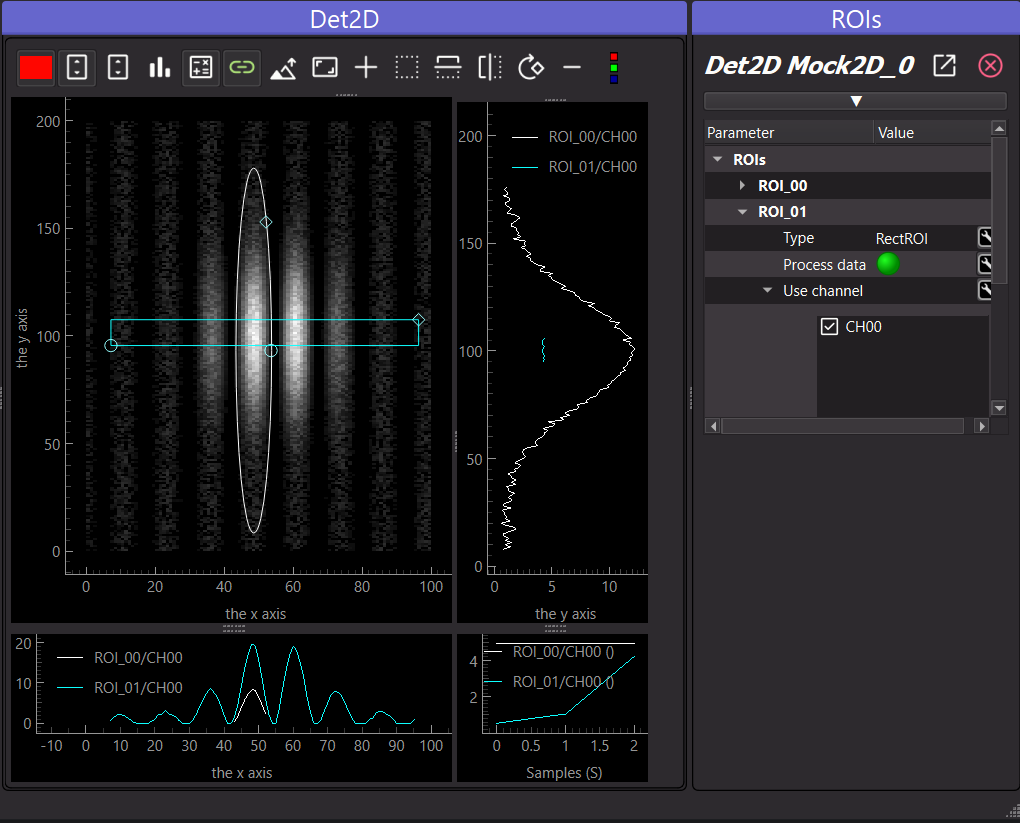The width and height of the screenshot is (1020, 823).
Task: Click the second vertical arrows scale icon
Action: (118, 68)
